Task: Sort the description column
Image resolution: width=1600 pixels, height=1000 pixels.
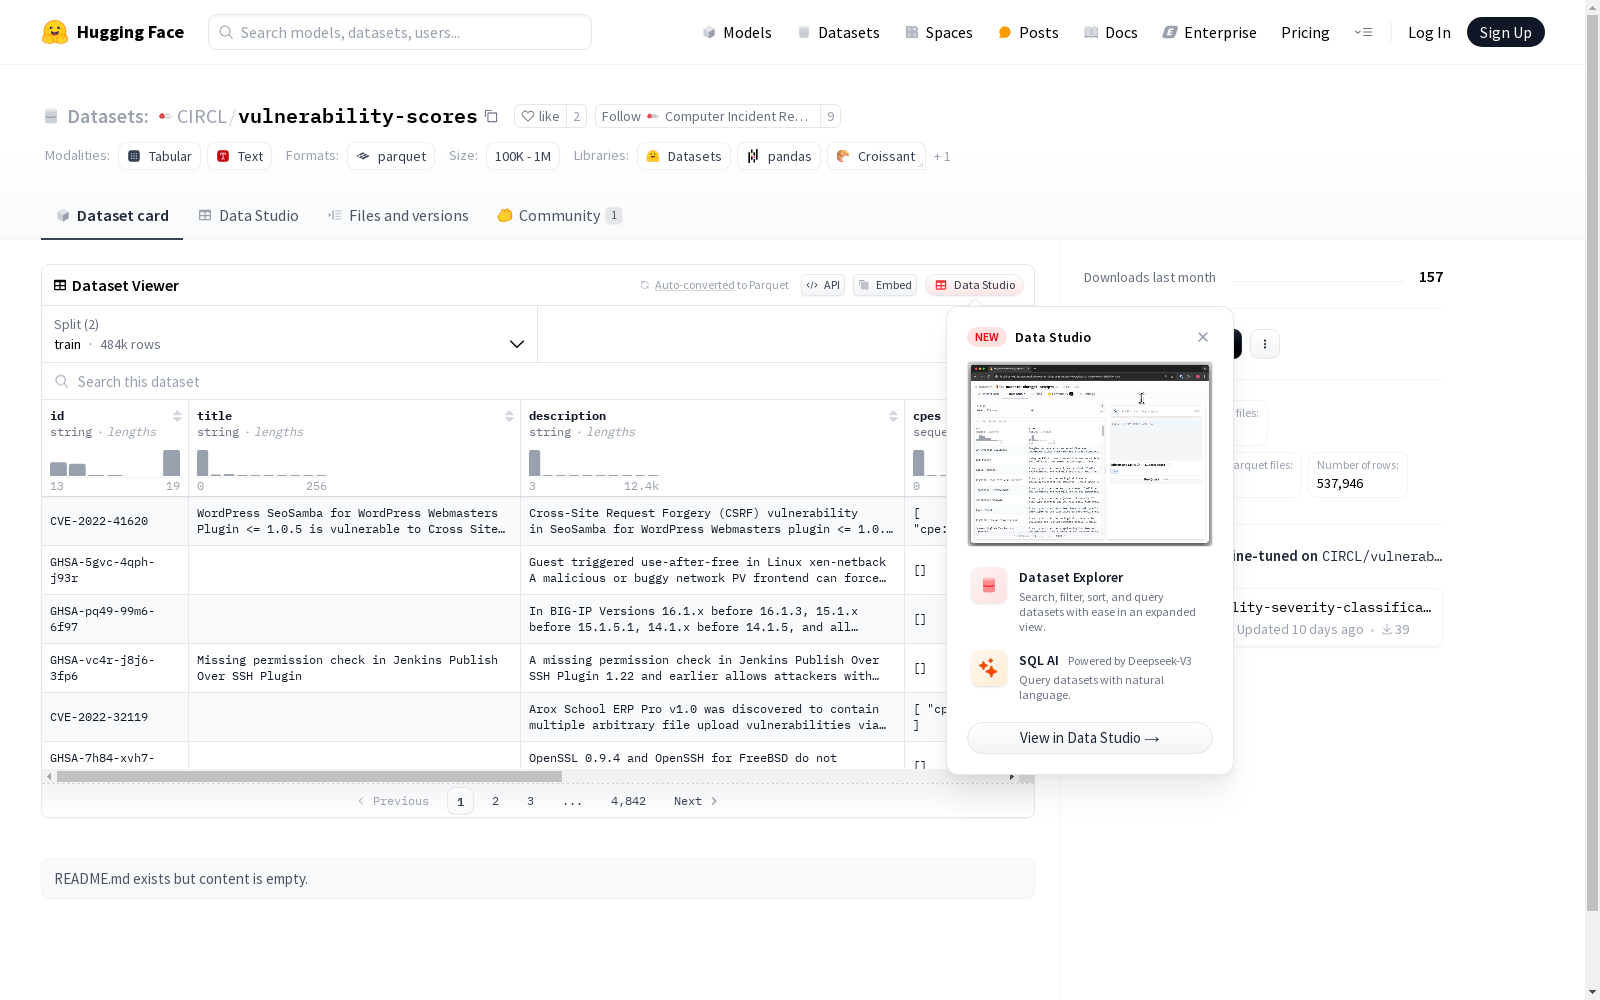Action: coord(893,416)
